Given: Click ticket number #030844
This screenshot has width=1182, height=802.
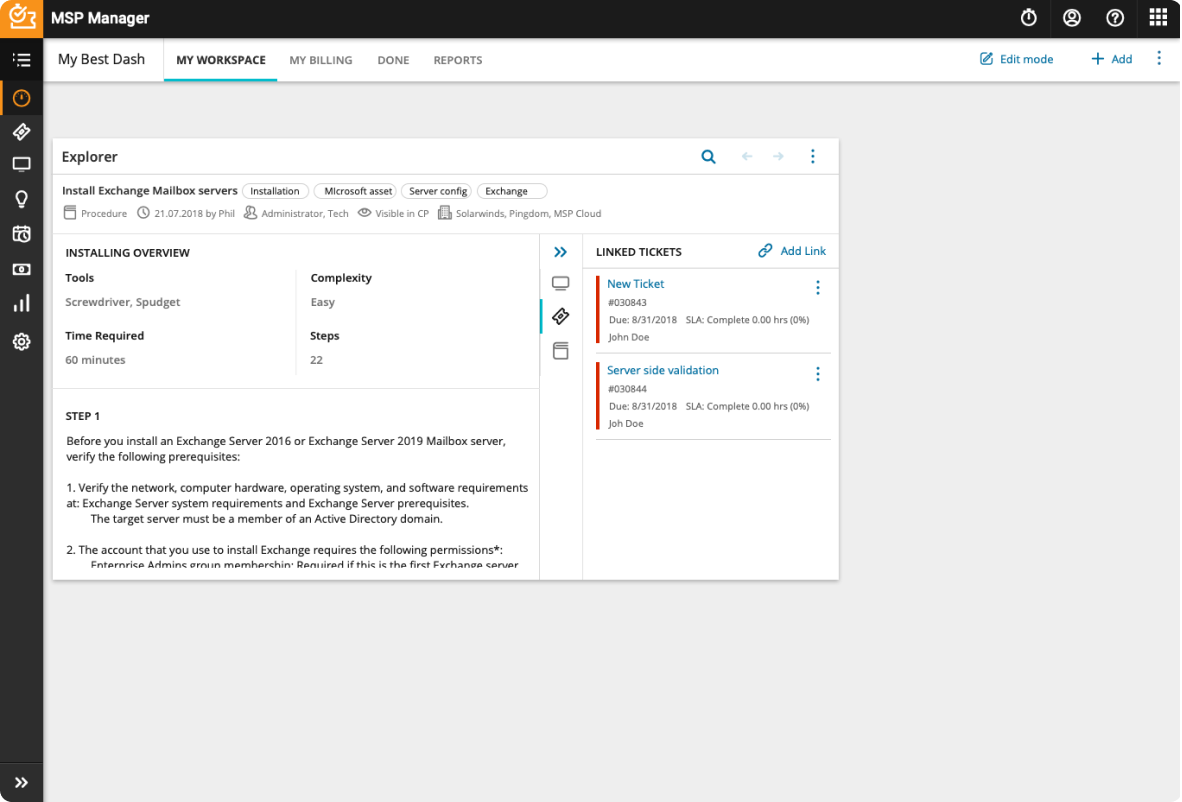Looking at the screenshot, I should pyautogui.click(x=627, y=389).
